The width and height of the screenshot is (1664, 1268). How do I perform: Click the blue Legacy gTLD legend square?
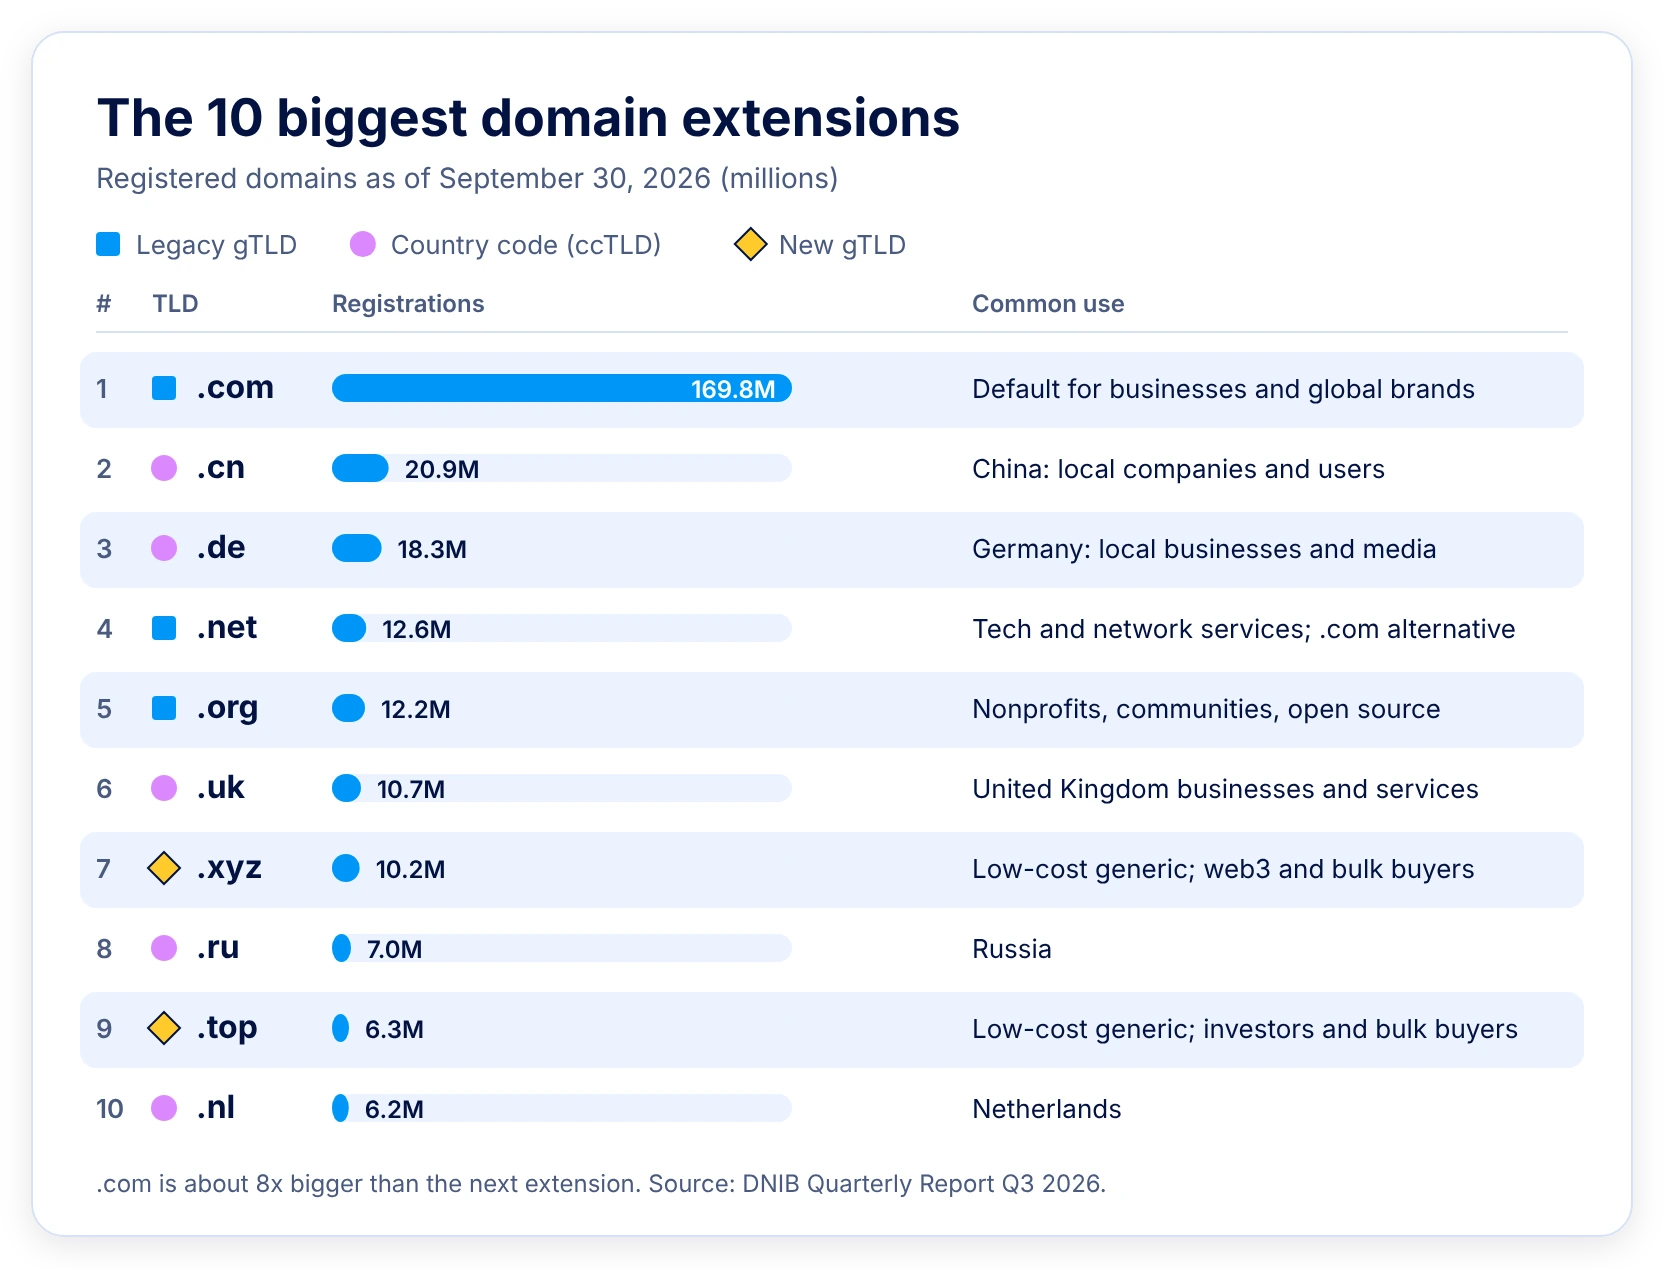tap(108, 244)
